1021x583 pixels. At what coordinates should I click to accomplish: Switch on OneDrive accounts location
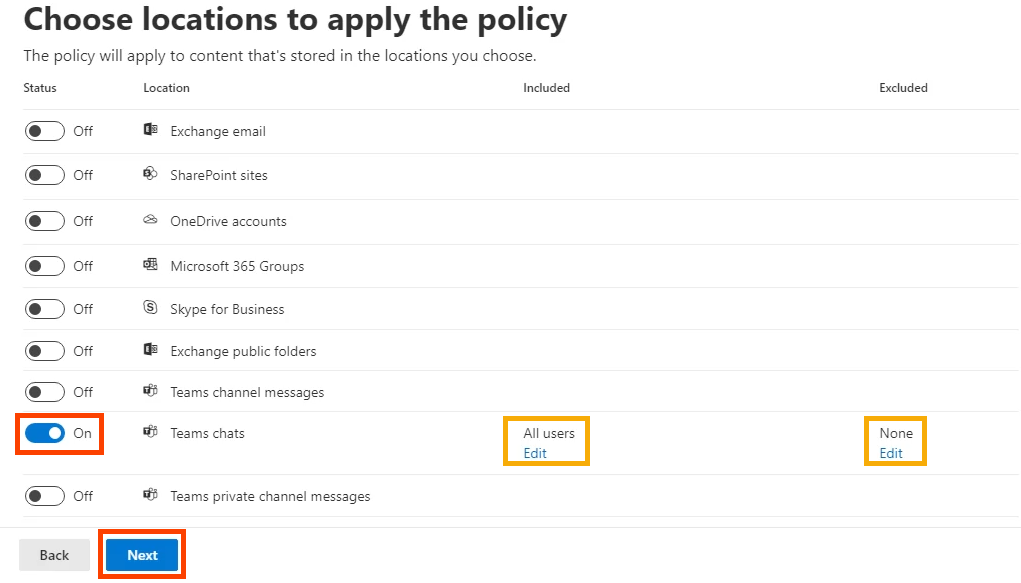45,221
